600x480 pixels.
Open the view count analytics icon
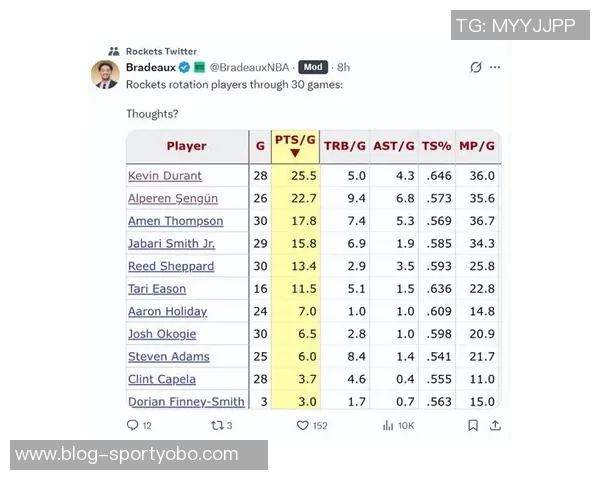pyautogui.click(x=387, y=425)
